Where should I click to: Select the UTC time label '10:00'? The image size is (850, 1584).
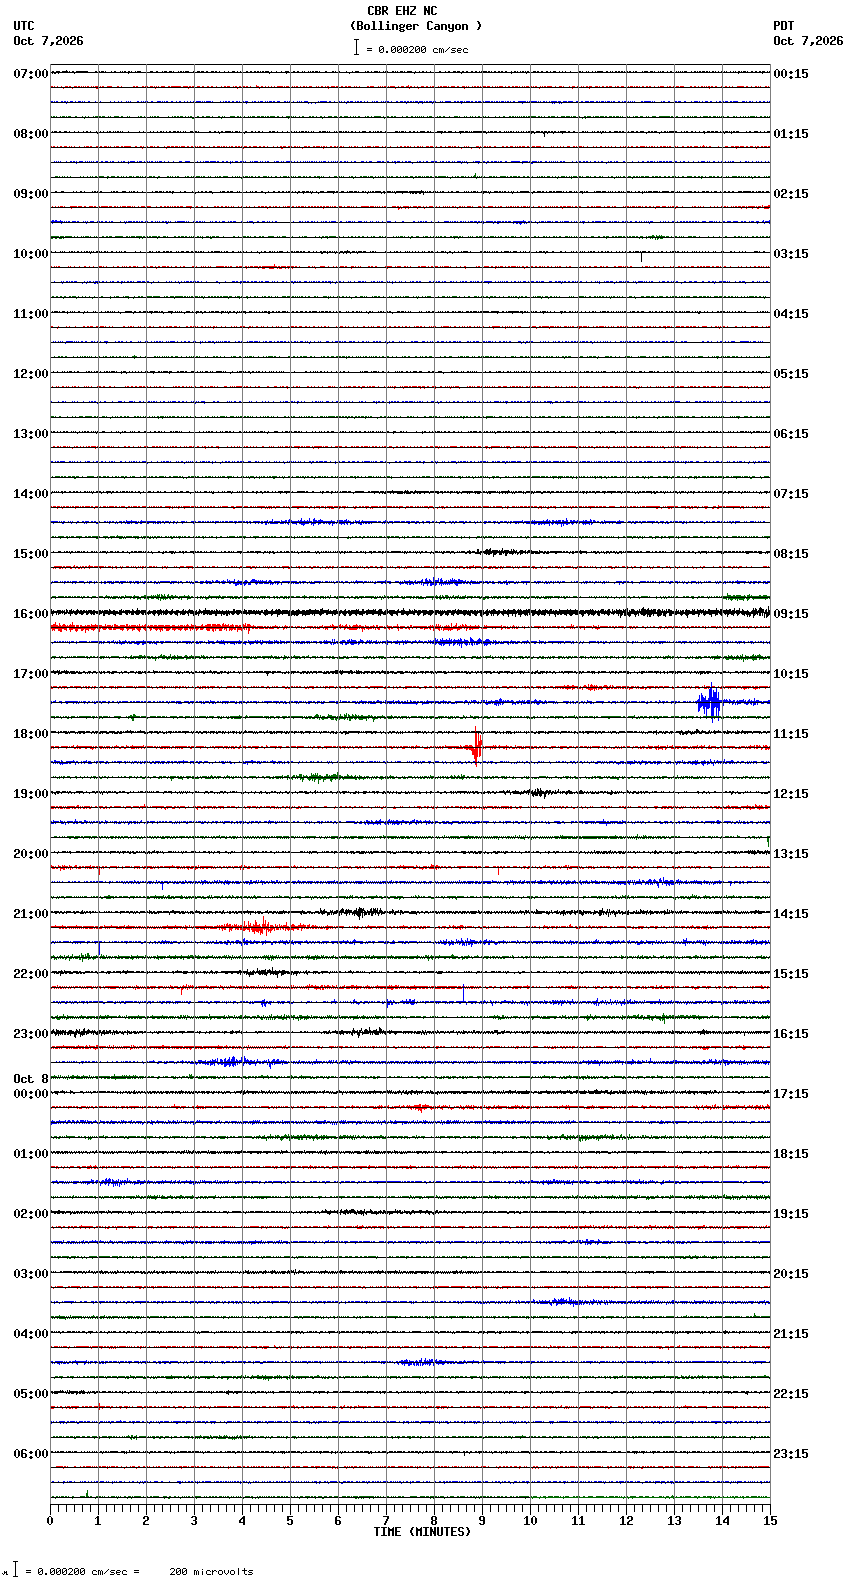point(31,254)
